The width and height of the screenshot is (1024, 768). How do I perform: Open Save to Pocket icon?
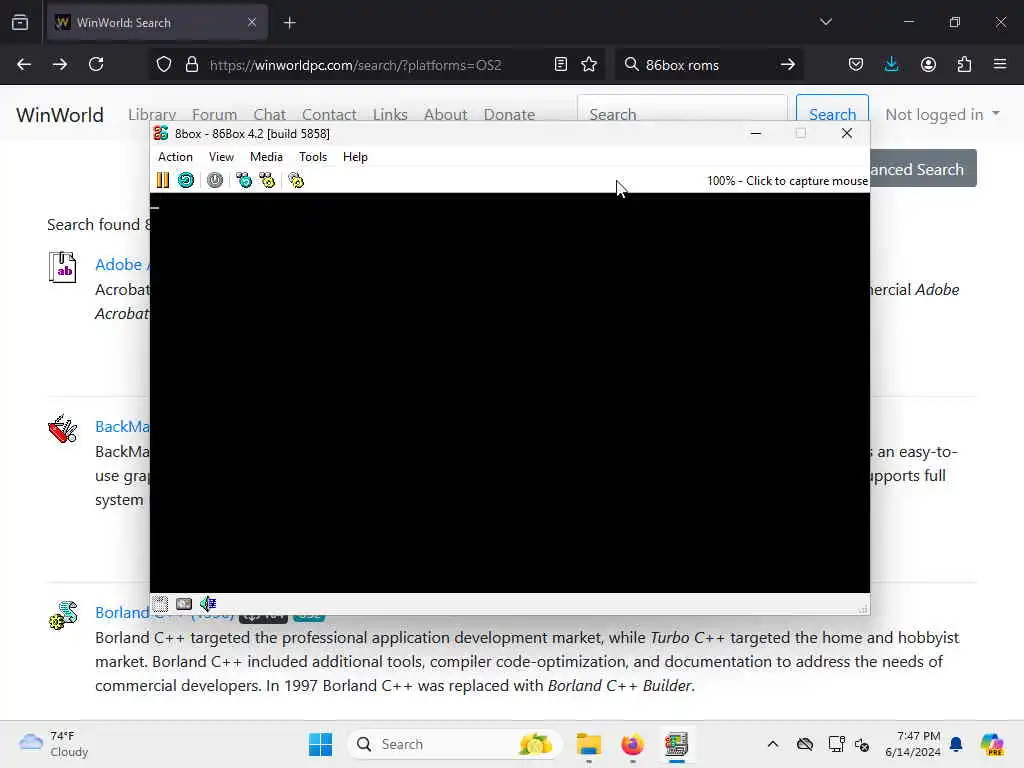coord(856,65)
